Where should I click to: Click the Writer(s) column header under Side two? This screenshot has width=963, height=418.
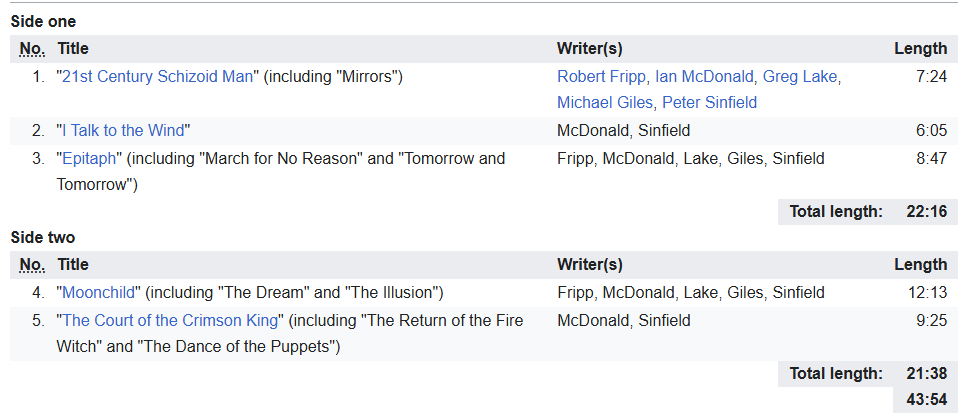tap(590, 265)
